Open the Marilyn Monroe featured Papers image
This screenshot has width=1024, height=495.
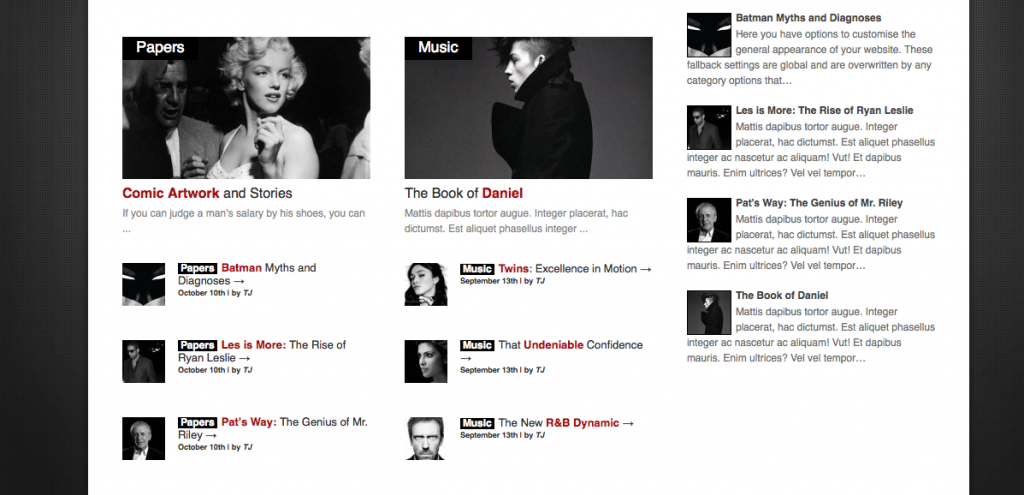click(x=246, y=108)
